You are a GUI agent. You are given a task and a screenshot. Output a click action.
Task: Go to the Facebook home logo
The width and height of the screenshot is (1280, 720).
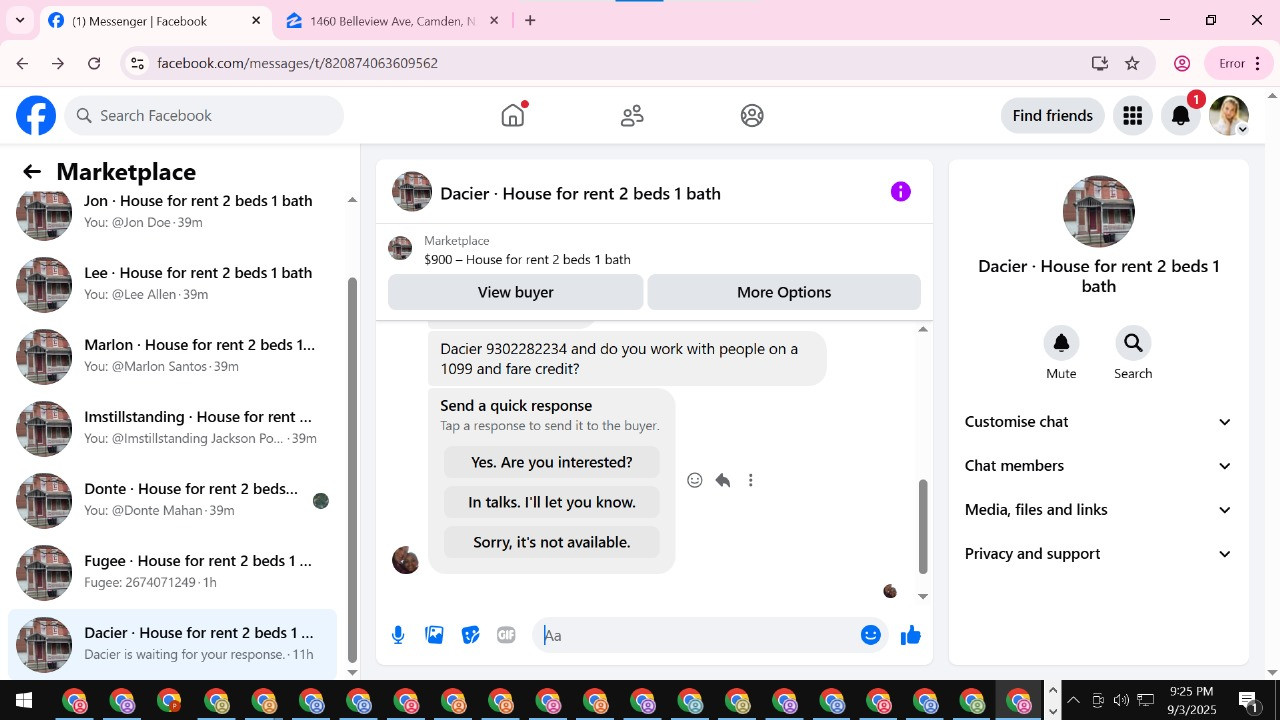[36, 116]
